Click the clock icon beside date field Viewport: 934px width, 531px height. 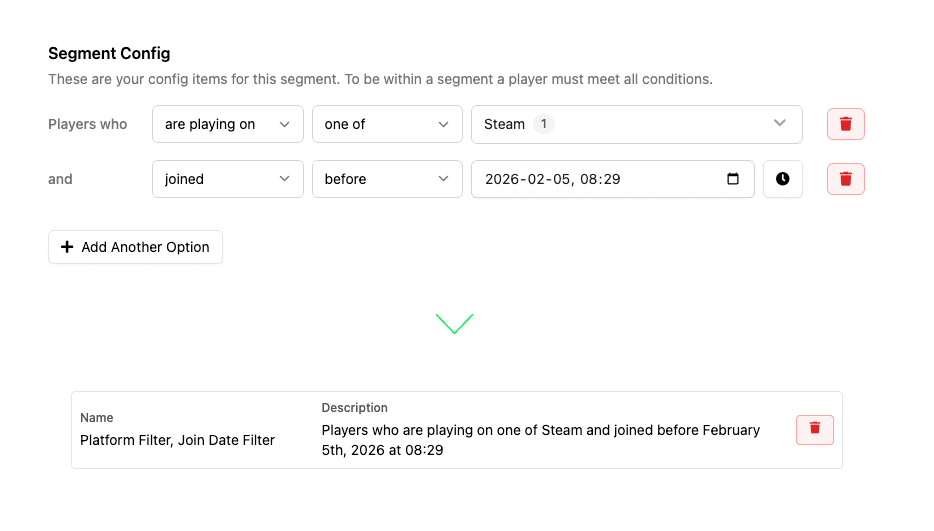pyautogui.click(x=782, y=179)
